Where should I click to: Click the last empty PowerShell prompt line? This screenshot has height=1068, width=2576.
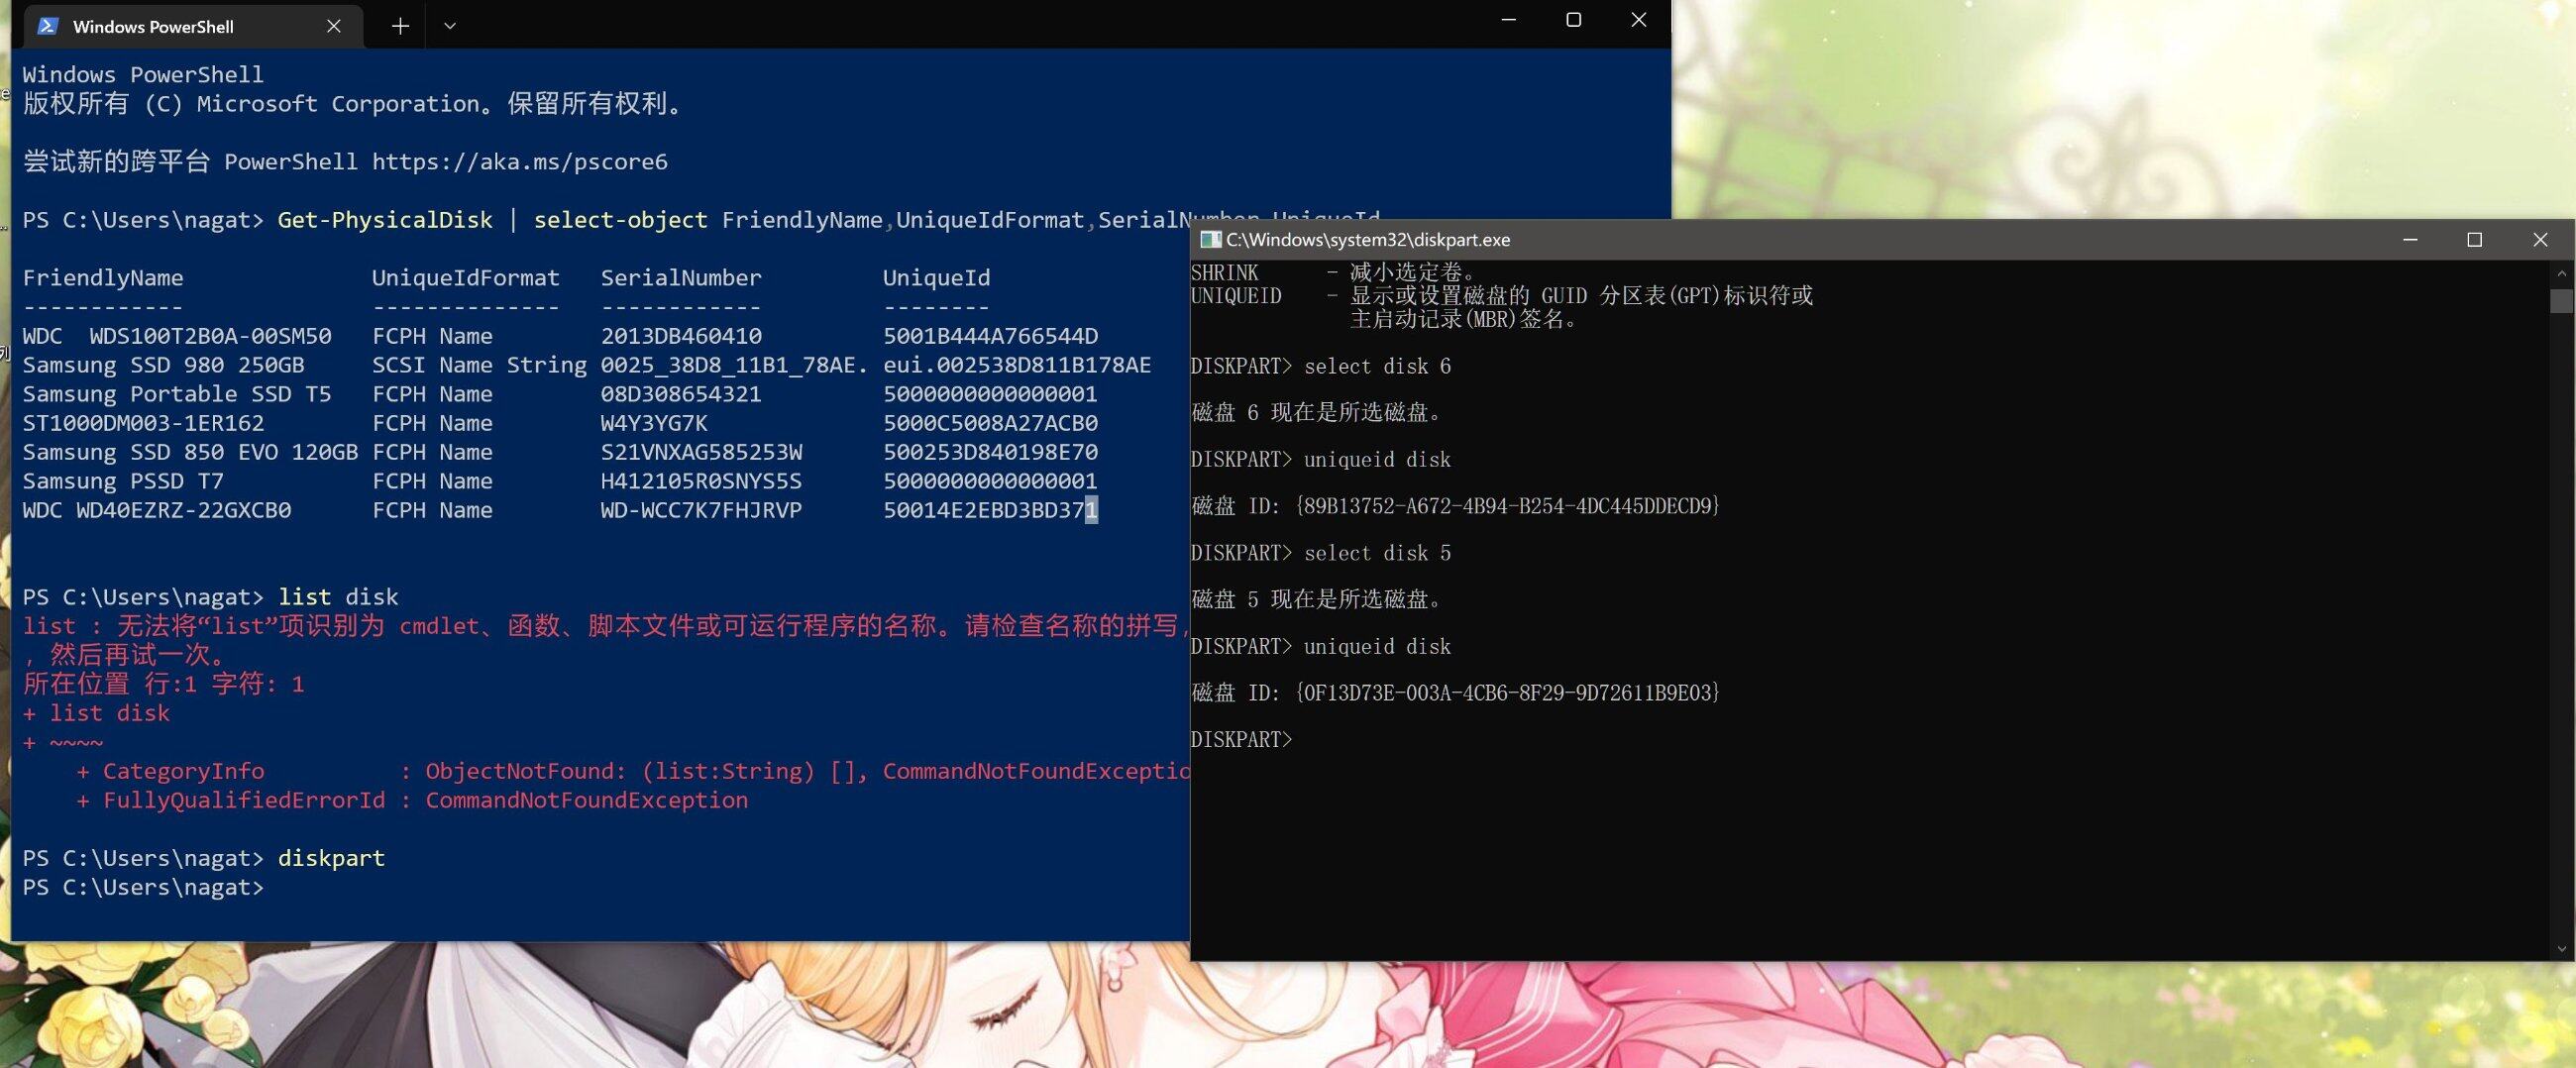coord(143,887)
